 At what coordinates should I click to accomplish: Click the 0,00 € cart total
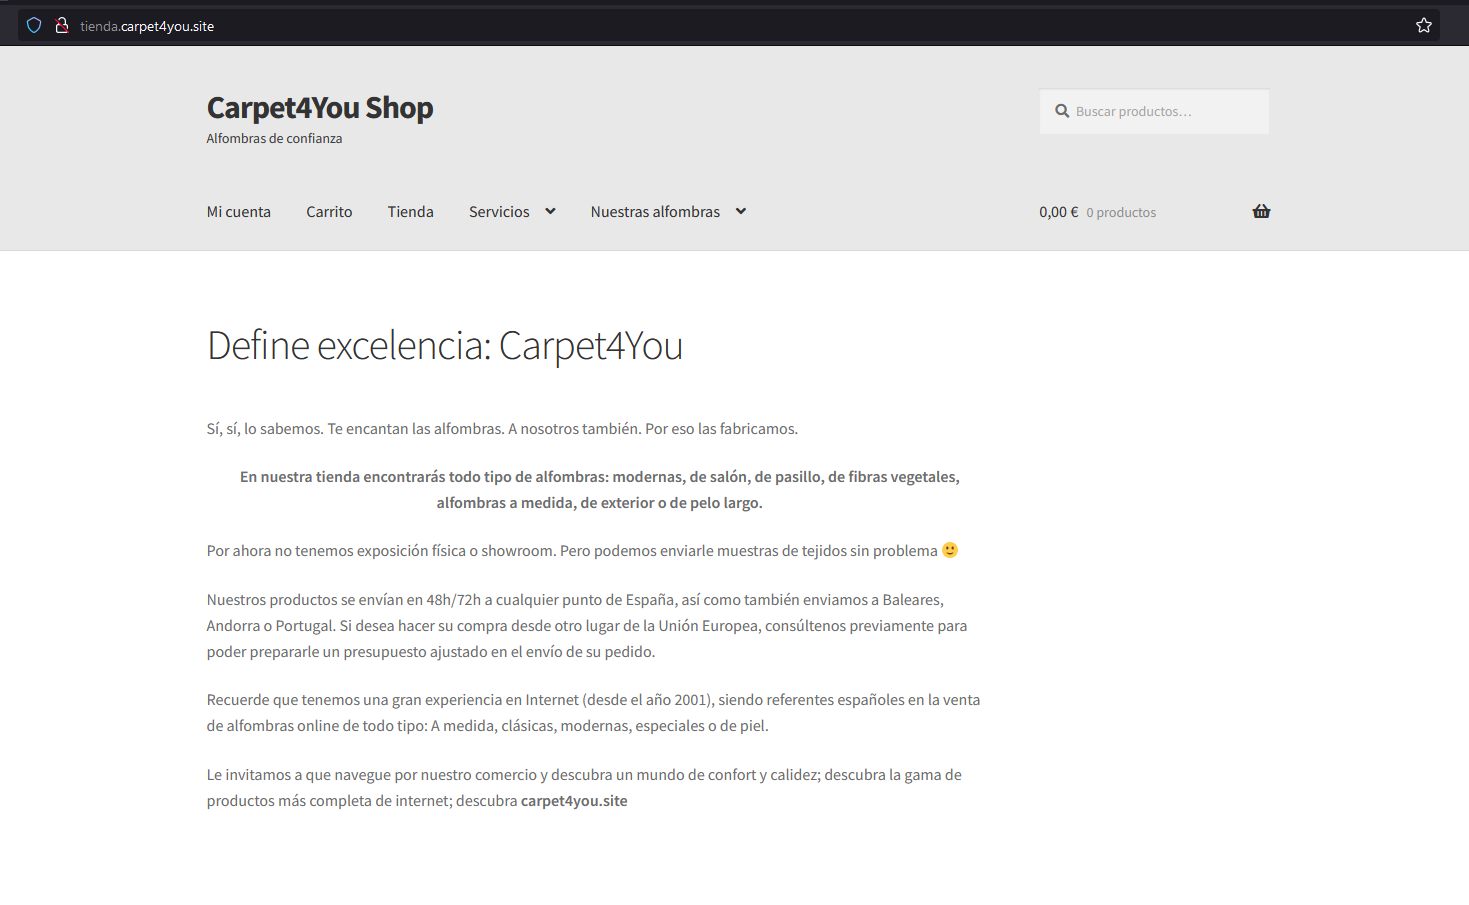(x=1058, y=212)
